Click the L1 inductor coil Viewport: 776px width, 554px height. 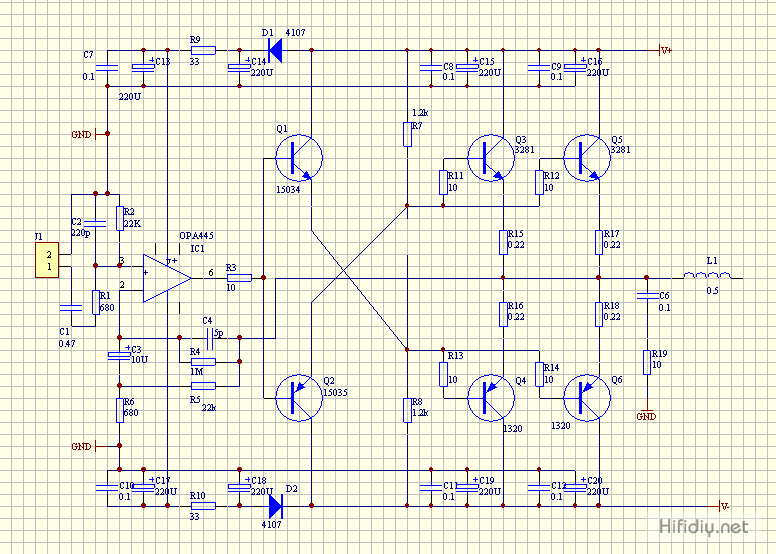tap(708, 277)
